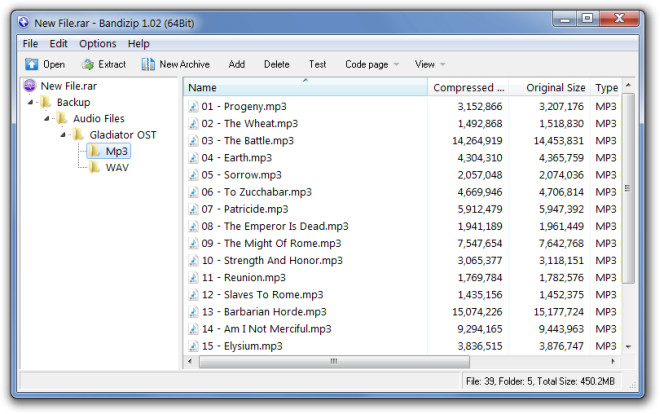The width and height of the screenshot is (660, 414).
Task: Click the audio file icon for 15 - Elysium.mp3
Action: pos(193,346)
